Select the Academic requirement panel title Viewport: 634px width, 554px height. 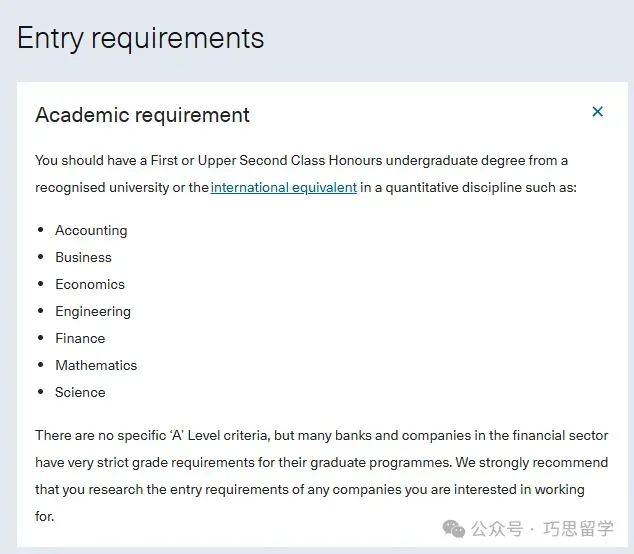tap(142, 115)
